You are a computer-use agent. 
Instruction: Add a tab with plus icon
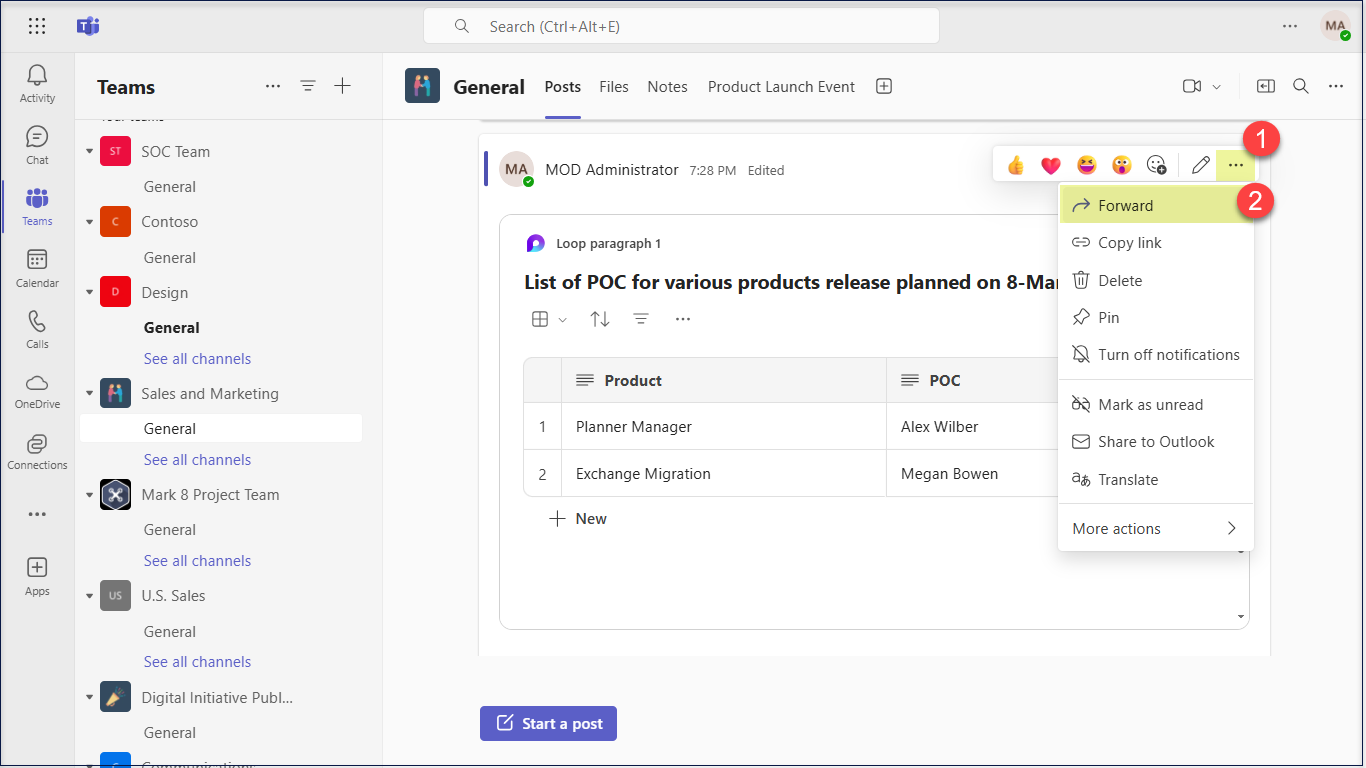[884, 87]
